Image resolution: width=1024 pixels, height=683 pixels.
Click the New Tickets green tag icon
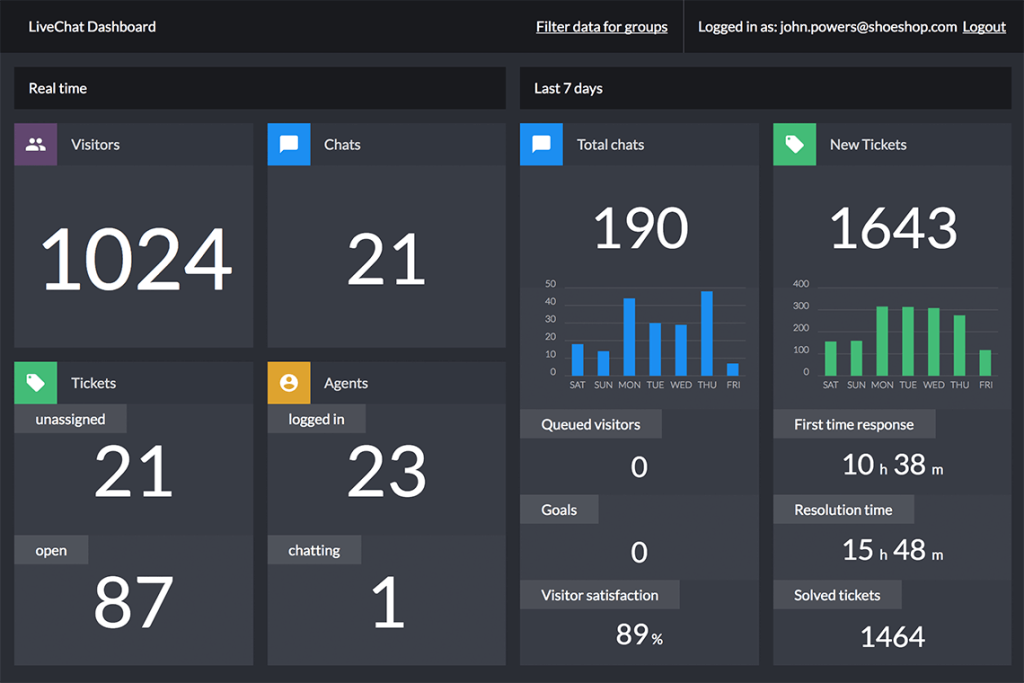pos(794,144)
